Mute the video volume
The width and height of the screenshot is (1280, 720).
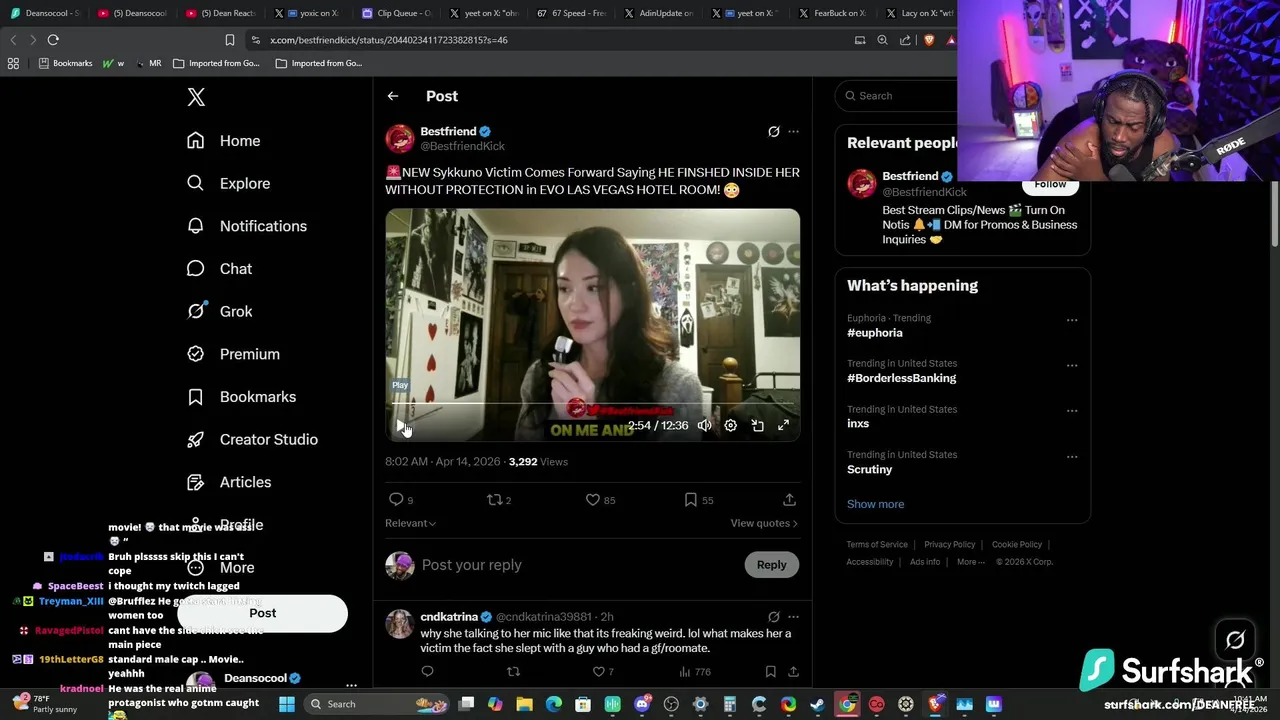click(x=704, y=426)
